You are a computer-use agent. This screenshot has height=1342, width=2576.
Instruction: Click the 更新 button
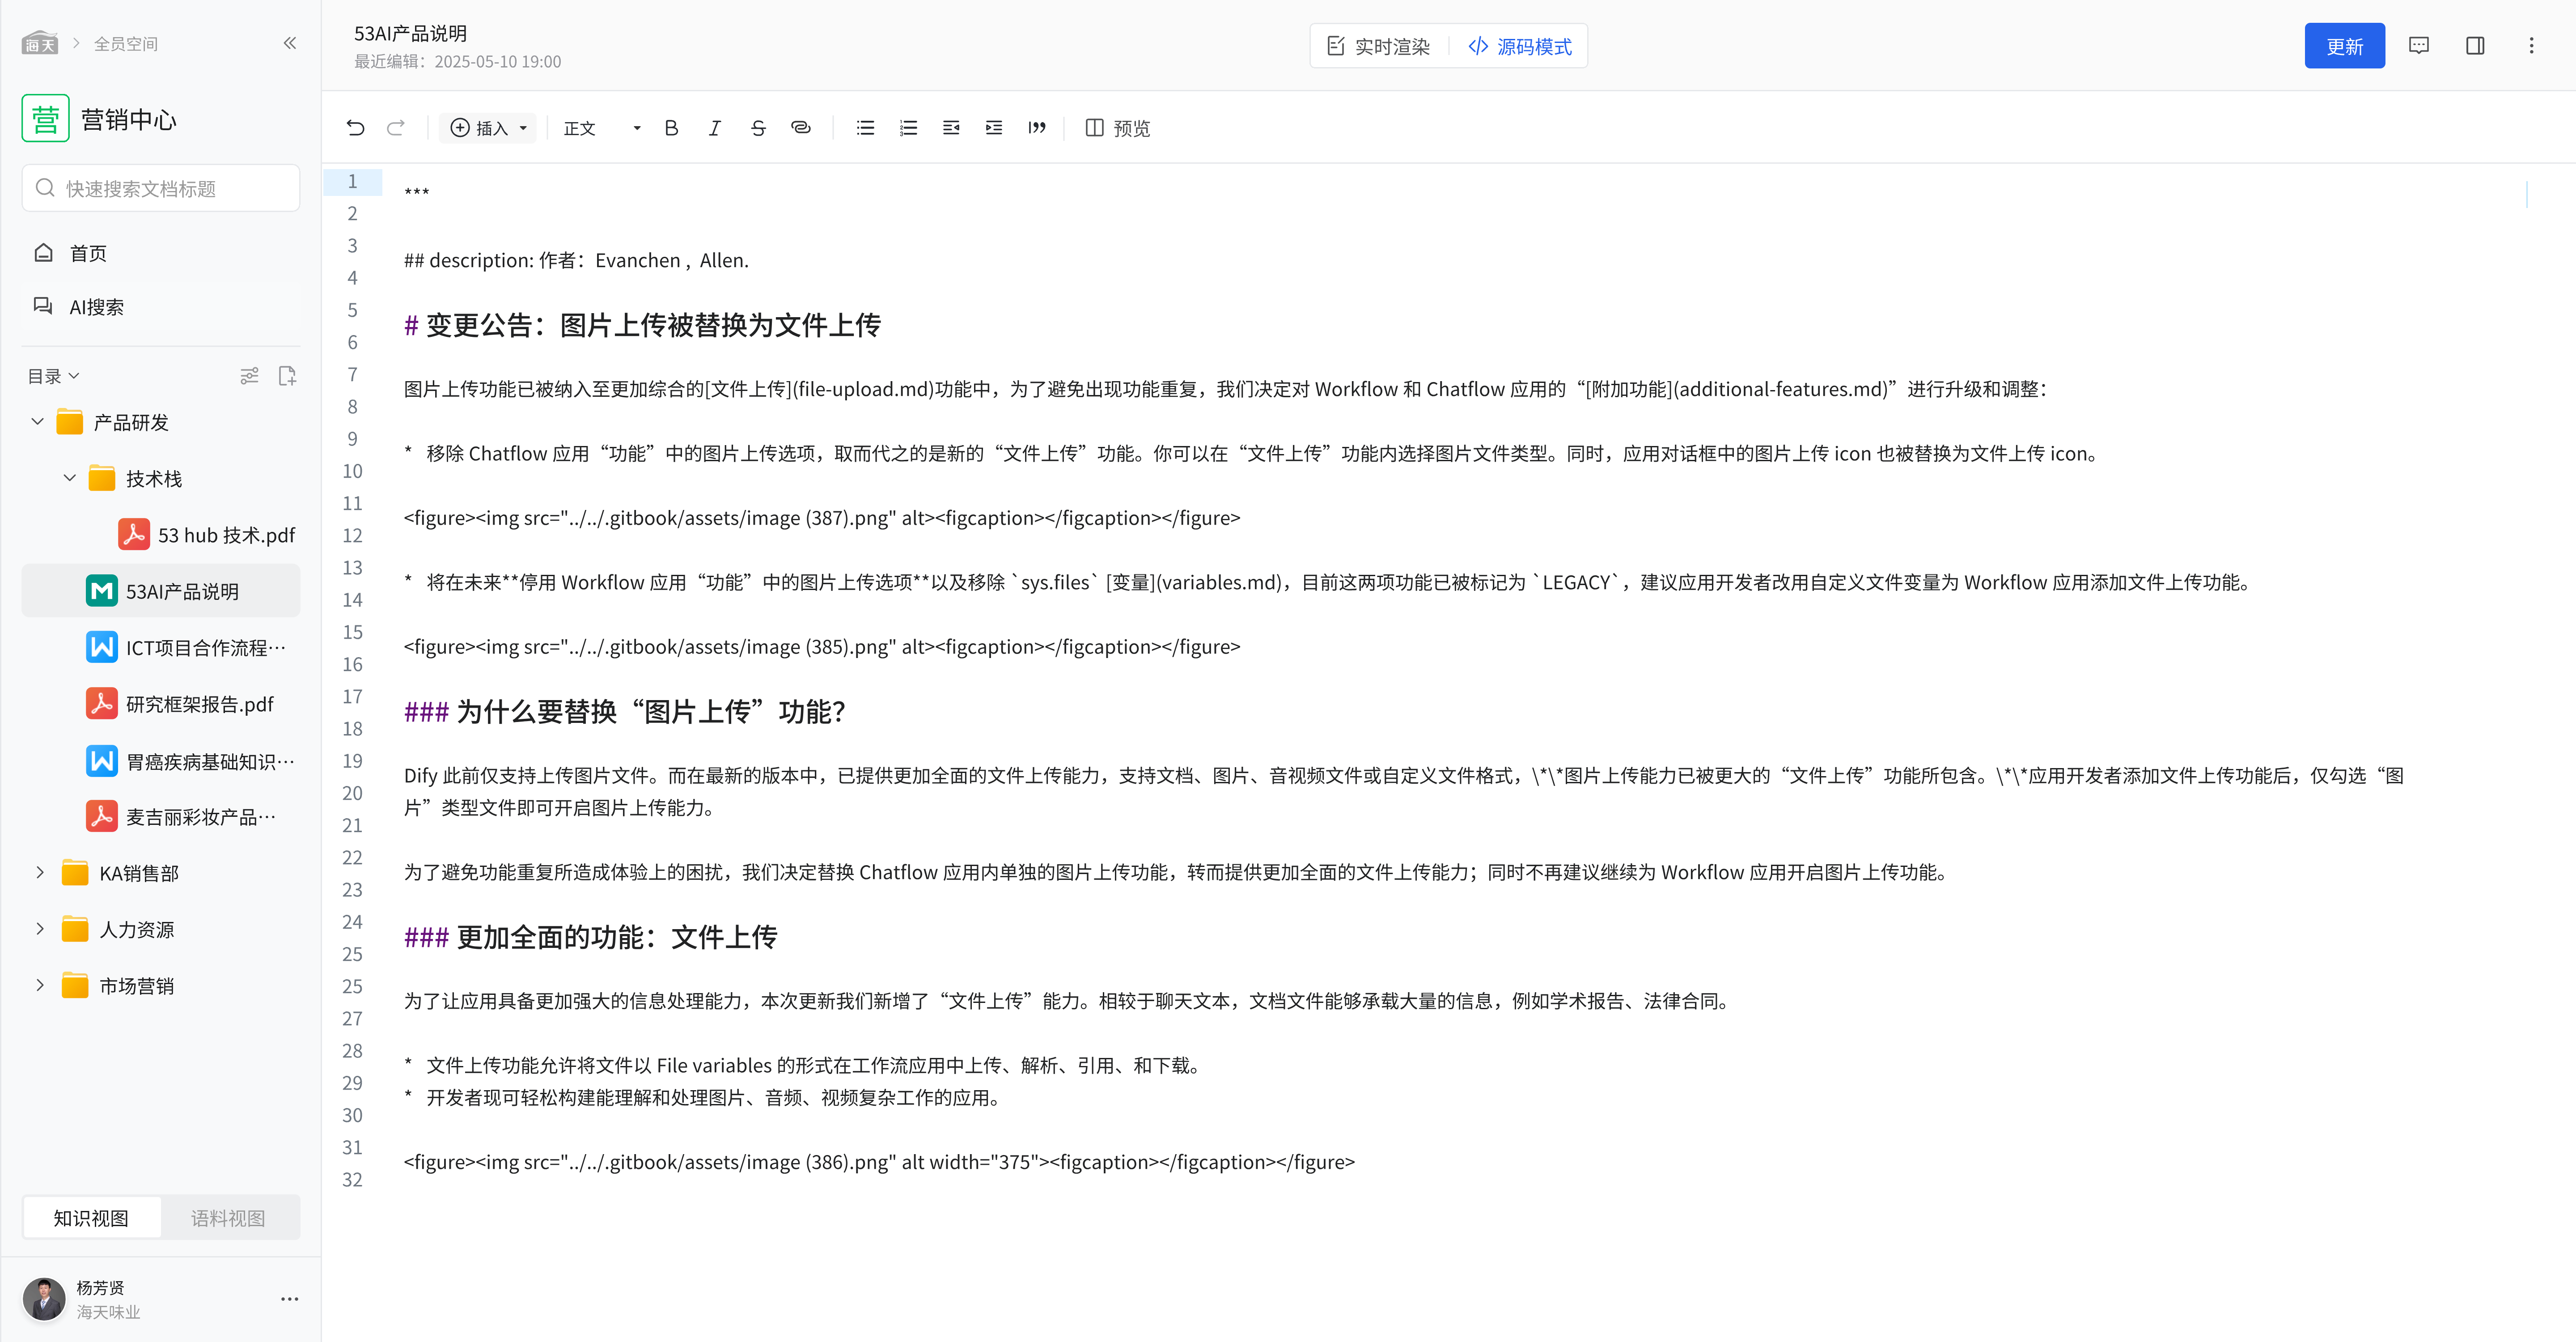pos(2343,46)
